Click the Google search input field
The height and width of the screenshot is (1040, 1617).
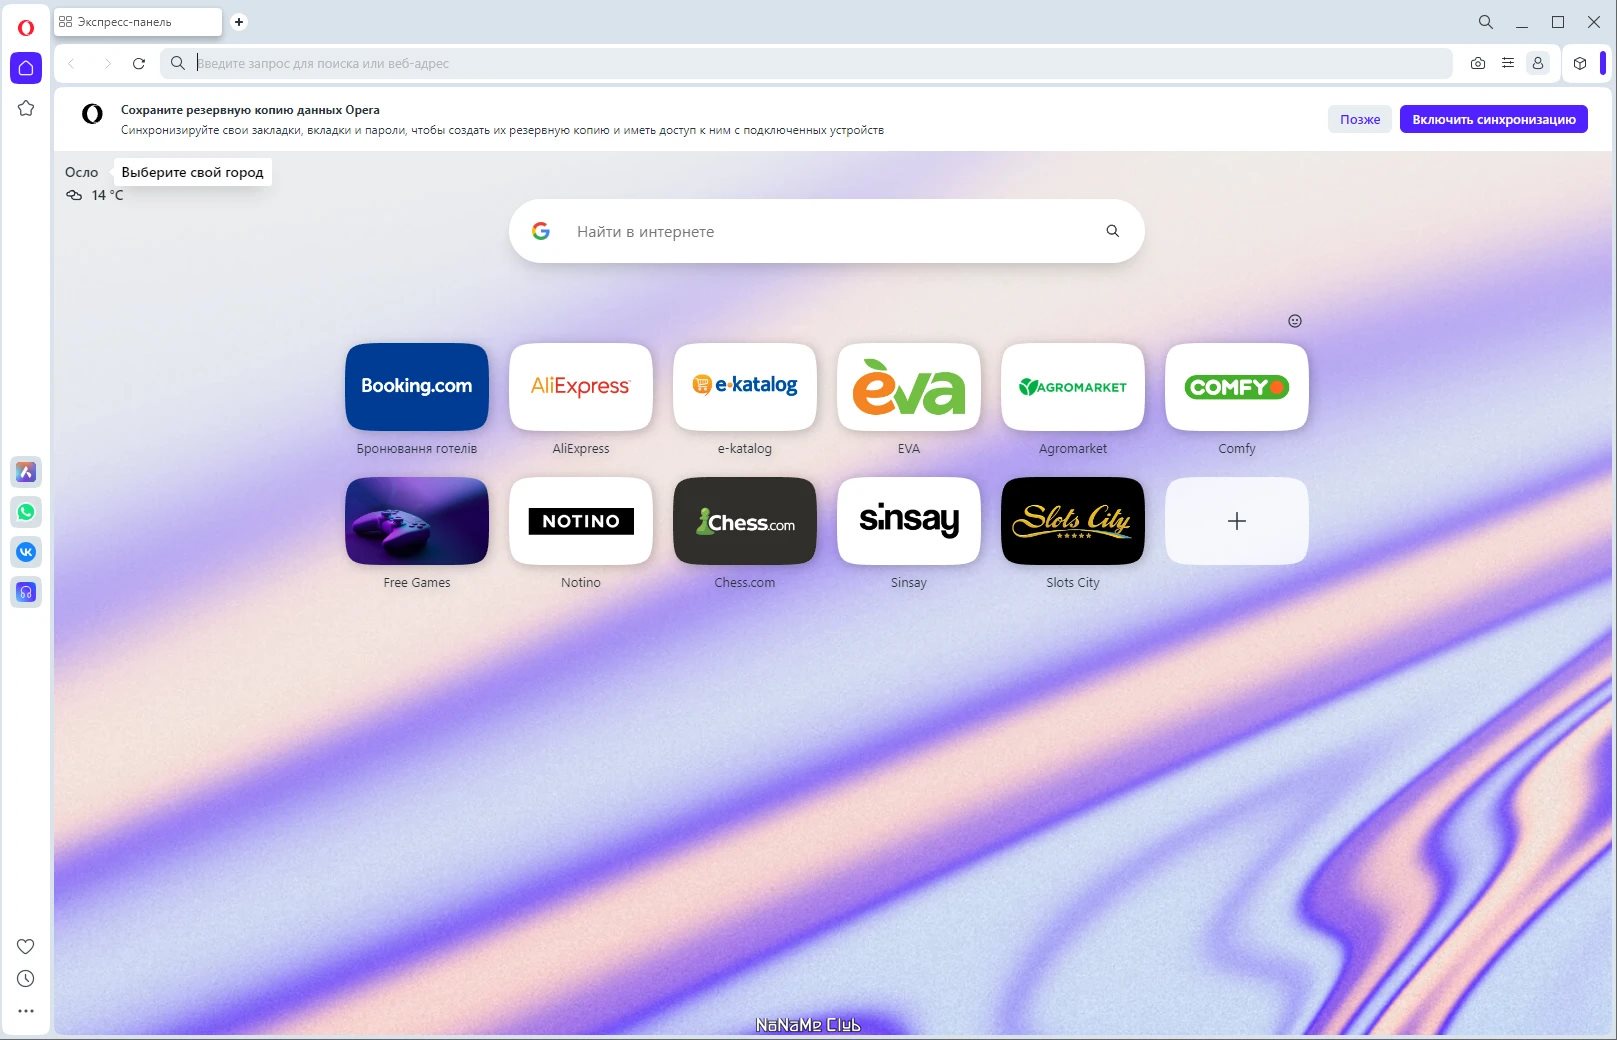coord(827,231)
